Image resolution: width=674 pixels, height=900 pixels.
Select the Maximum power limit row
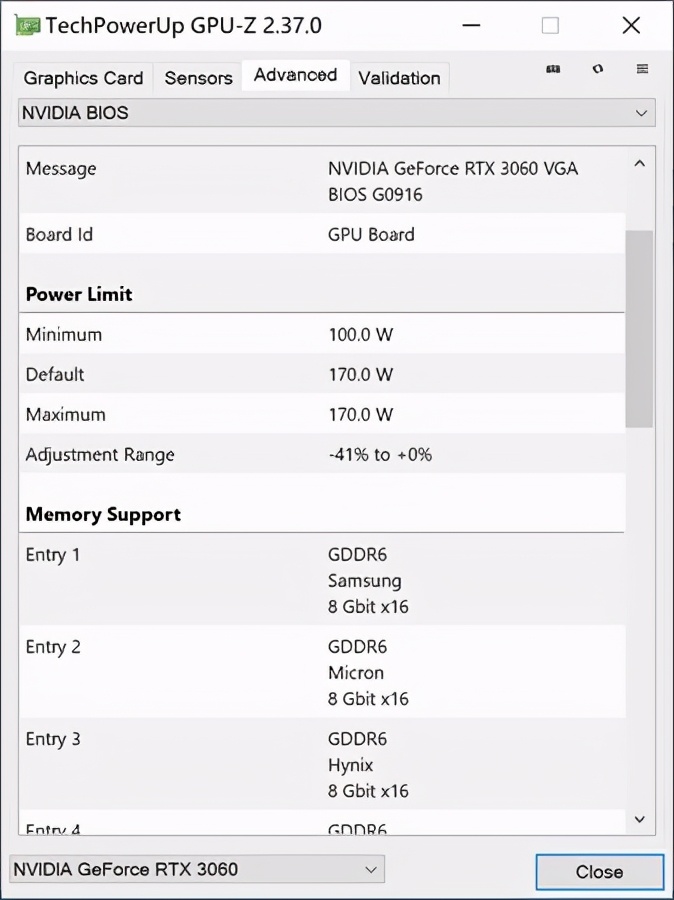pos(322,415)
